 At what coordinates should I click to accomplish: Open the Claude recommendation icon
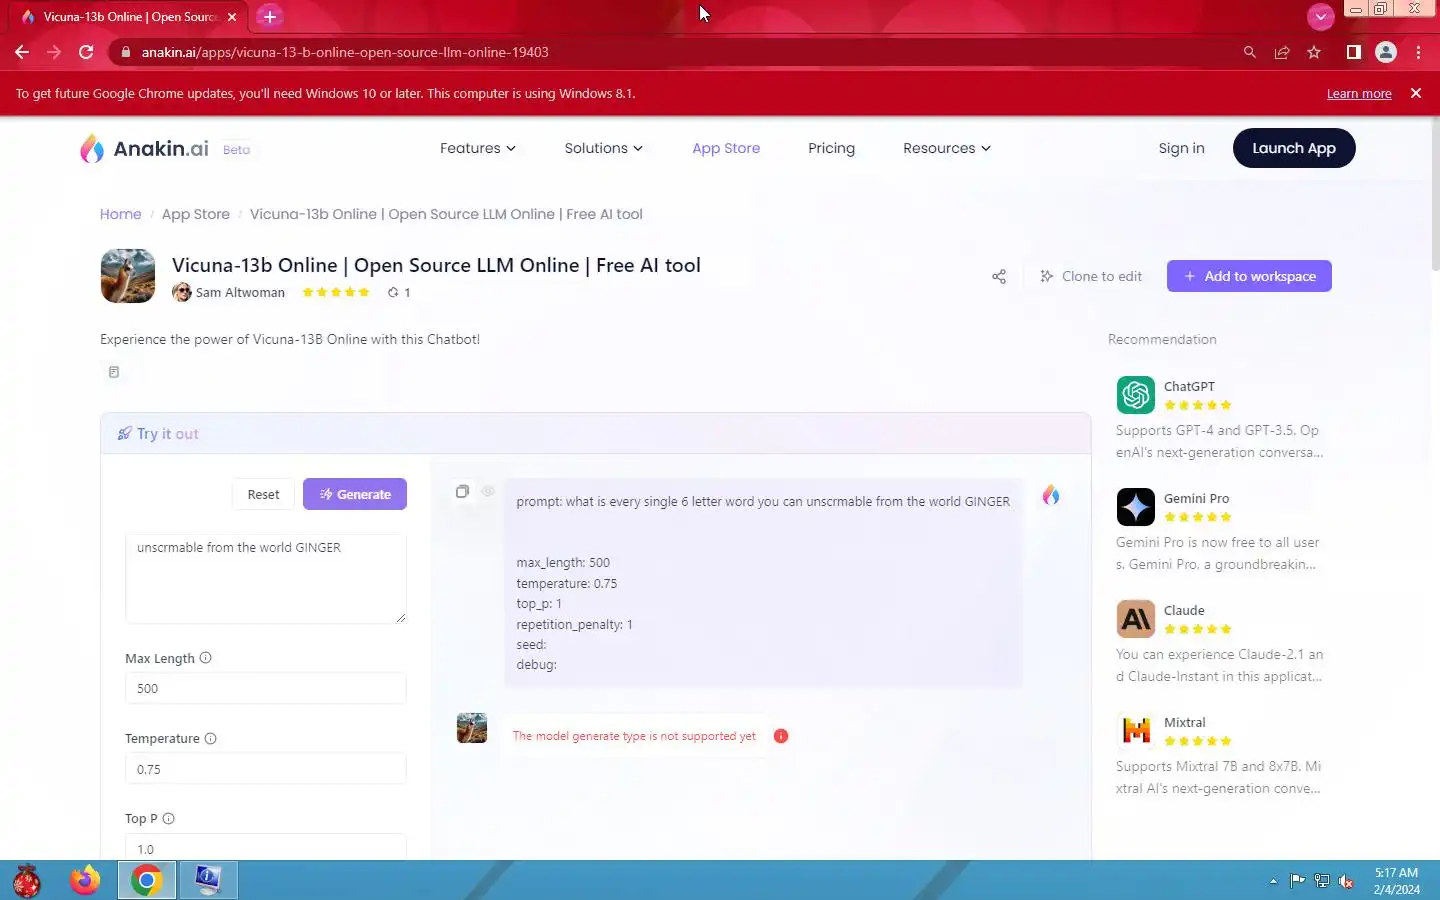1136,619
